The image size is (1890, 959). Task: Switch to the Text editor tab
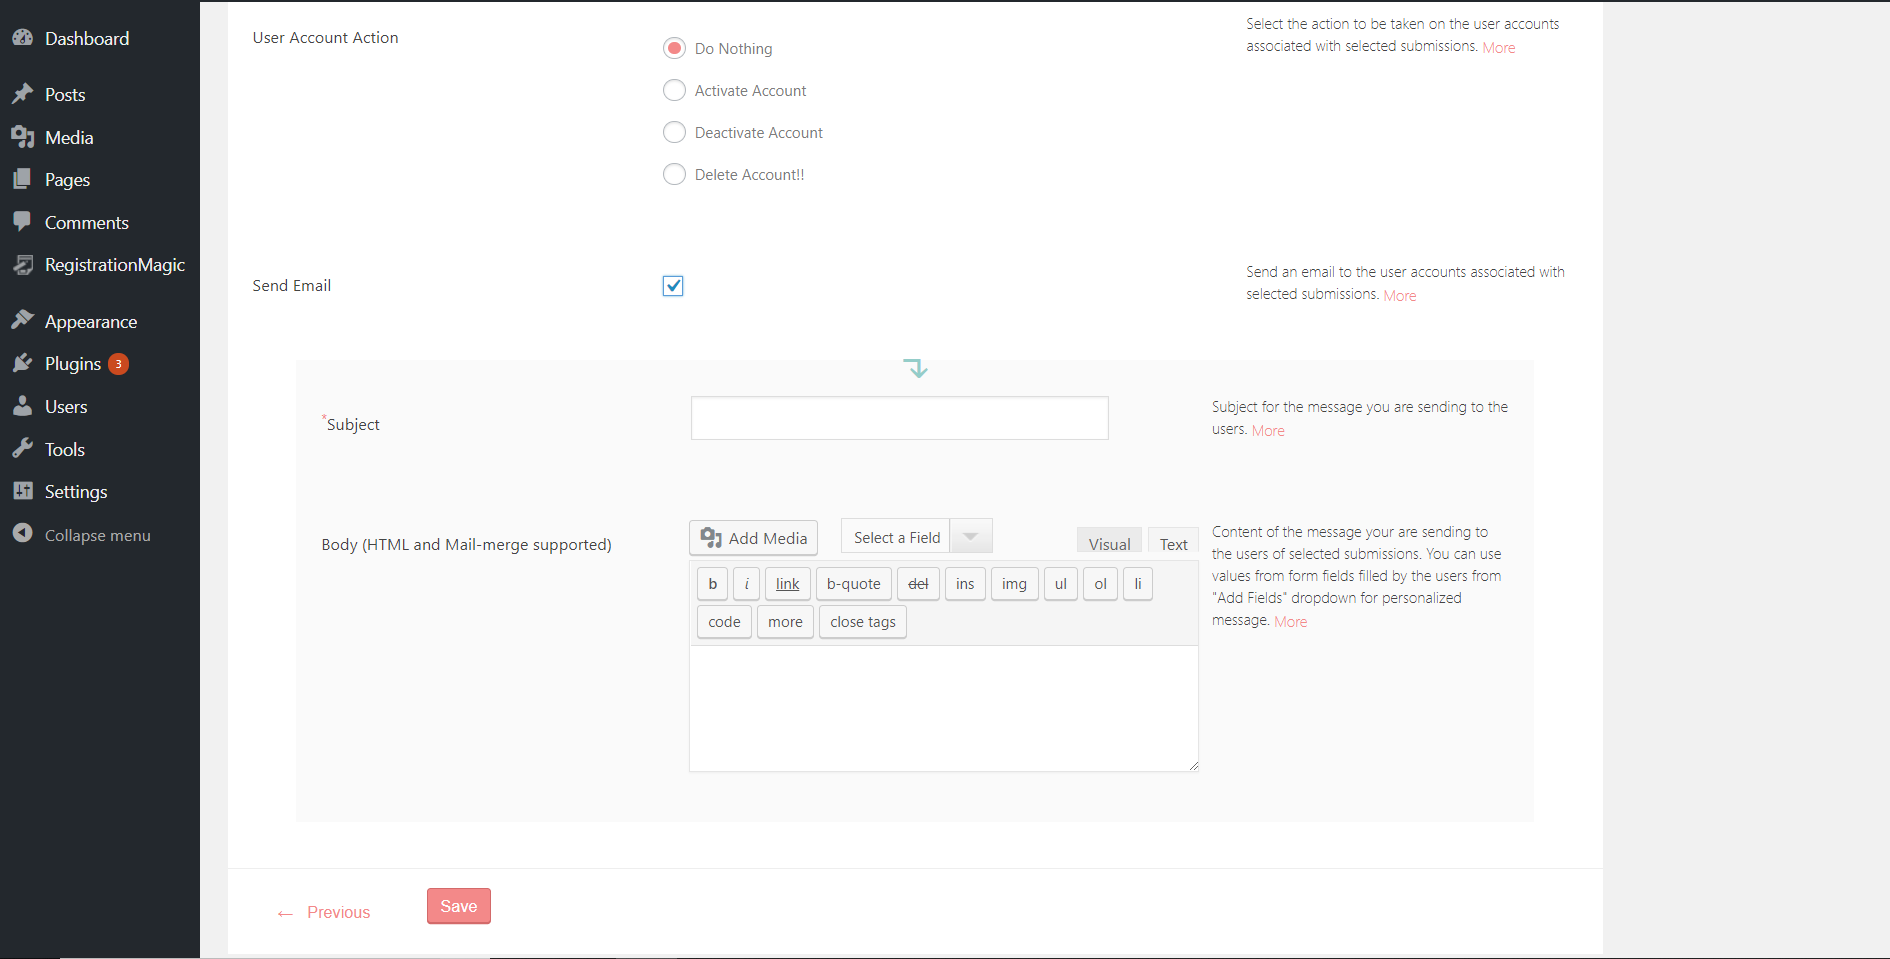pos(1173,543)
